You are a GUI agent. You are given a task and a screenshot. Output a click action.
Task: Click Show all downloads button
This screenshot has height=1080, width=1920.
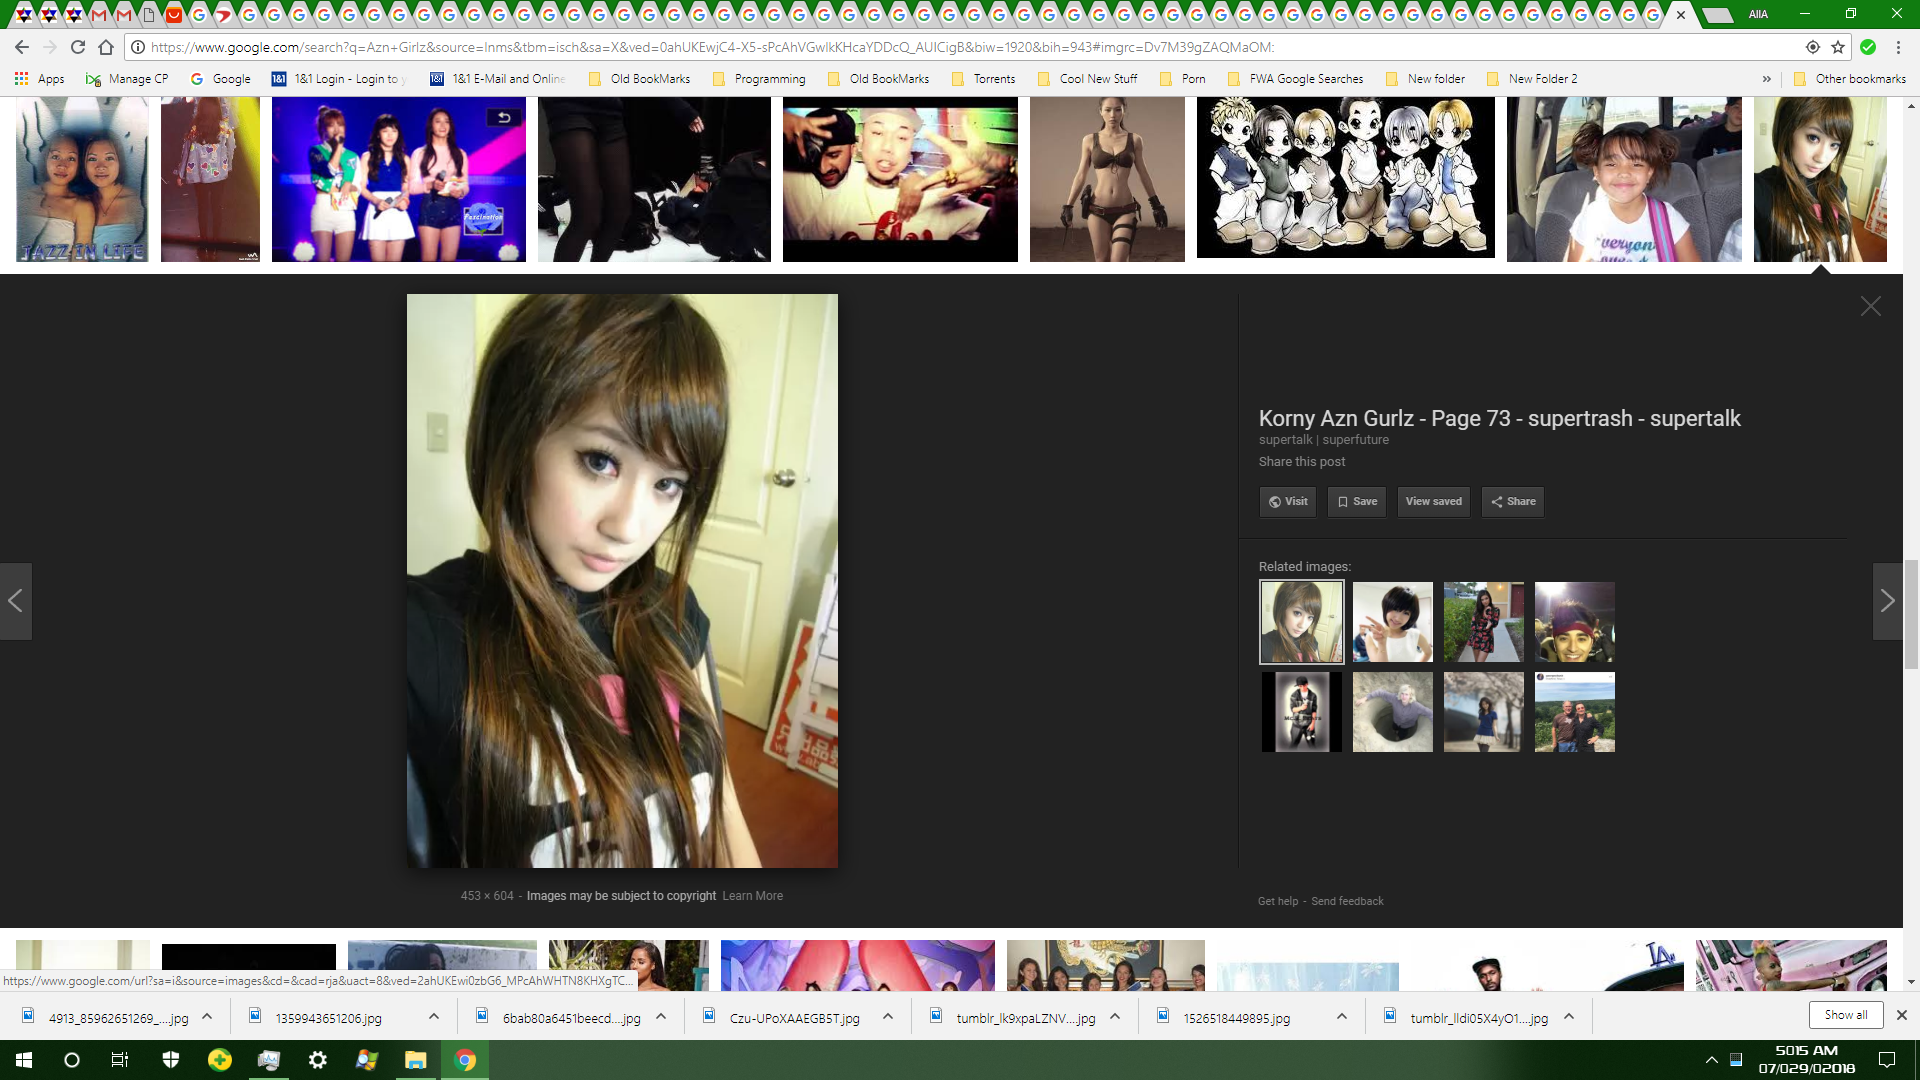click(1845, 1015)
